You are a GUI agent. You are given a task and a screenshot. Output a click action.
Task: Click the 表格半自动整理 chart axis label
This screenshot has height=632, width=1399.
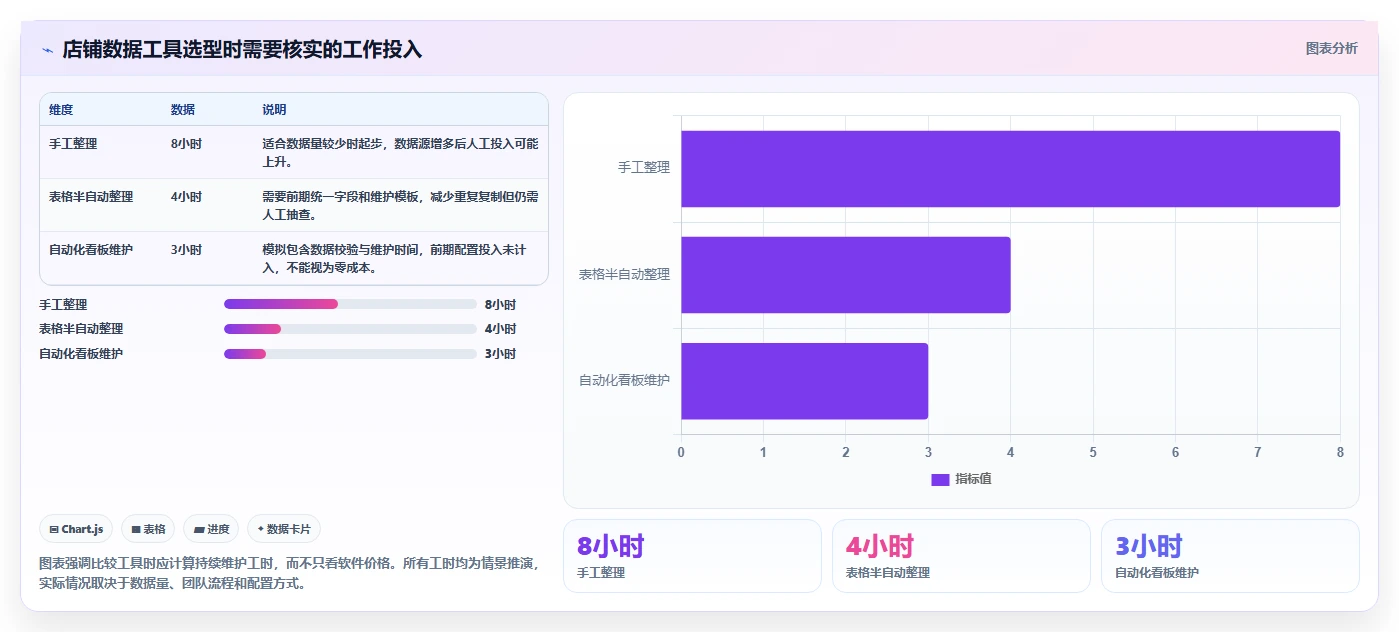[625, 274]
